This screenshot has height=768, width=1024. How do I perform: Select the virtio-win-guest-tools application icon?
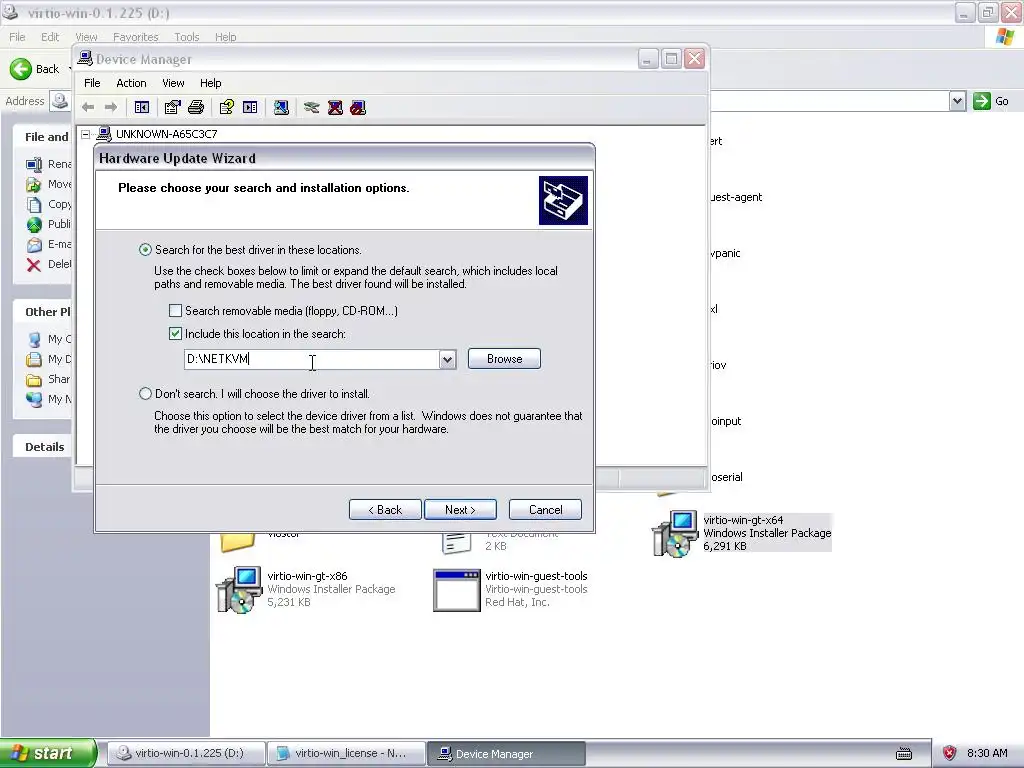click(x=457, y=590)
